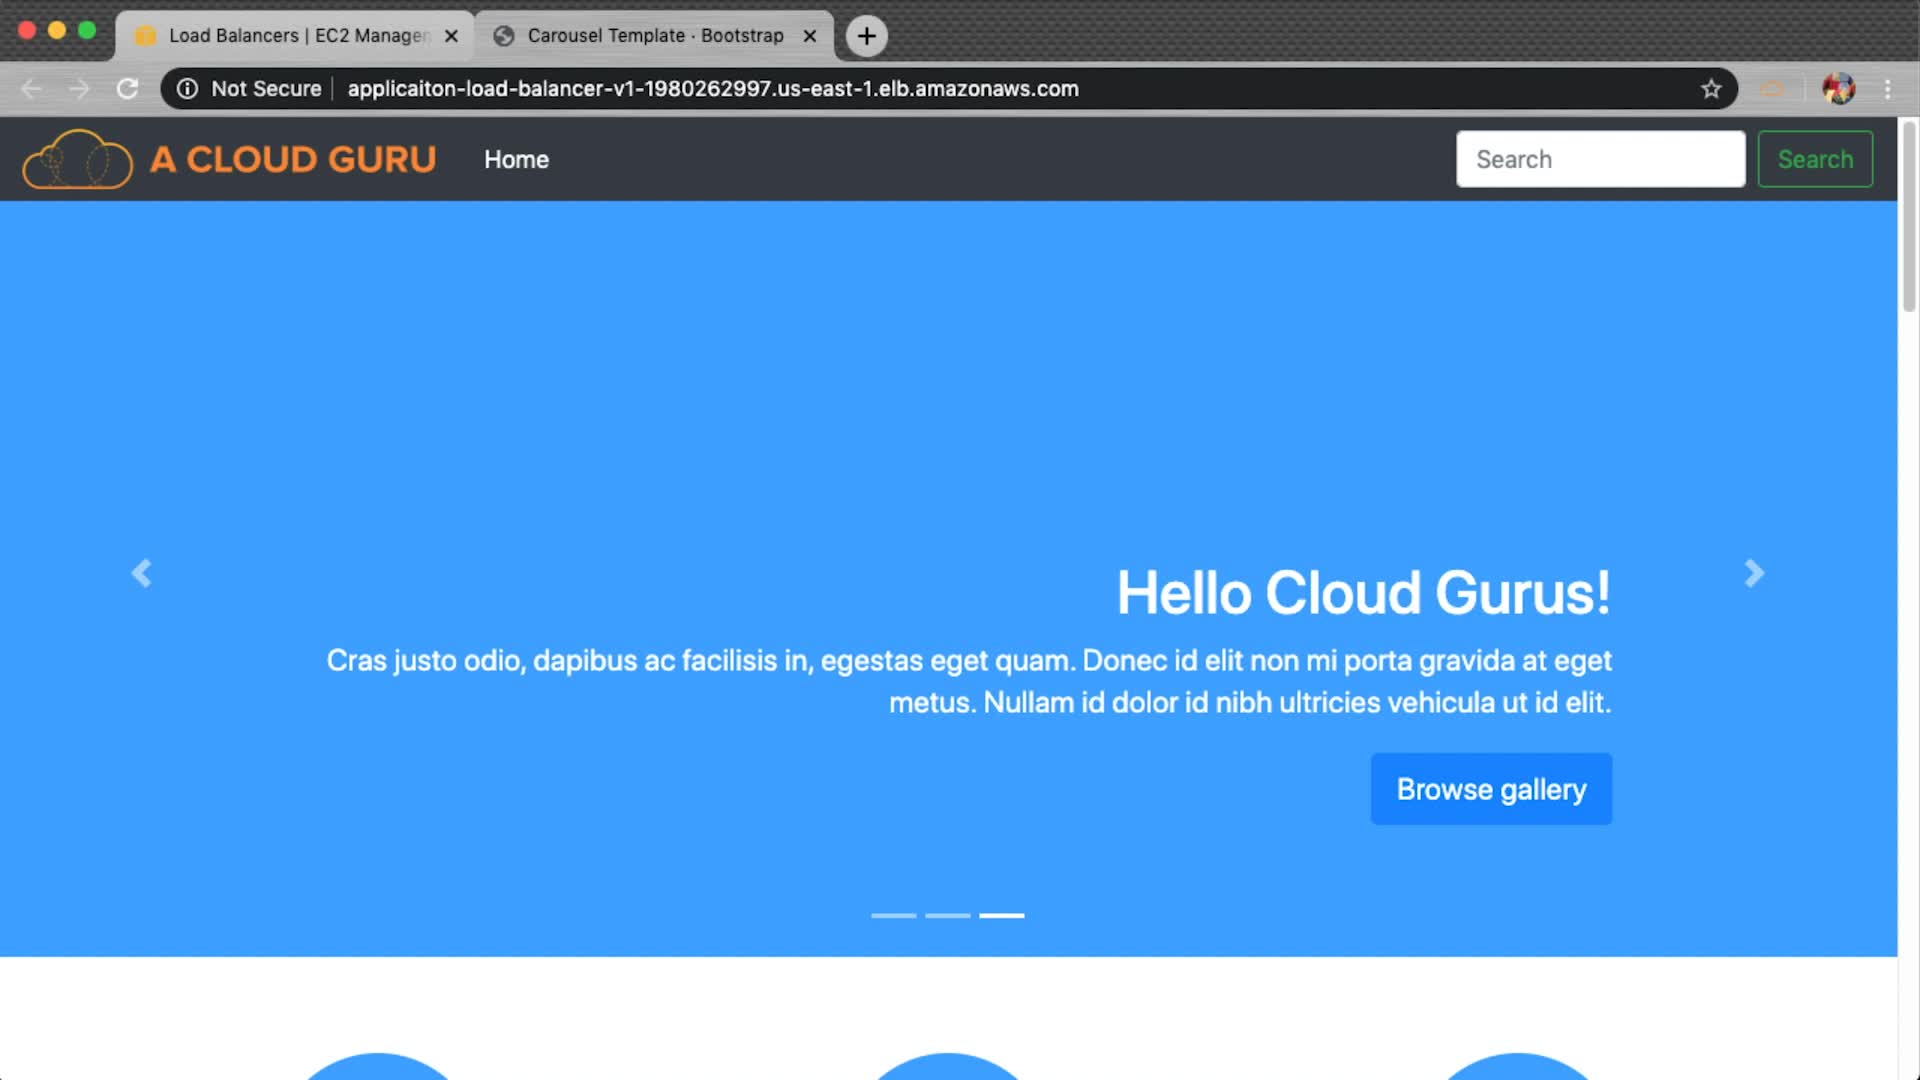Click the browser extension icon beside avatar
This screenshot has height=1080, width=1920.
tap(1772, 89)
